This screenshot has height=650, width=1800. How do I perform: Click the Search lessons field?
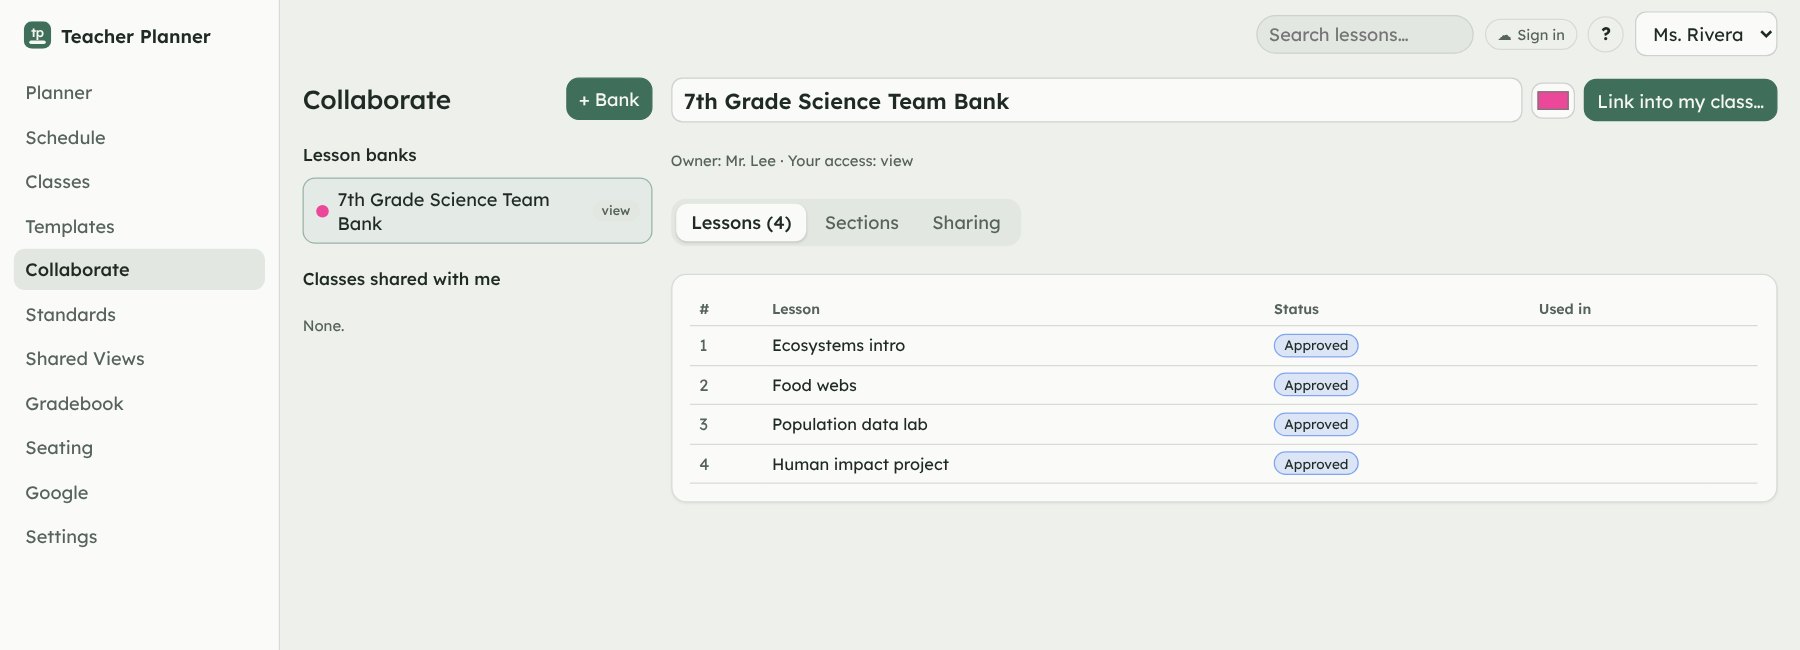[1364, 35]
